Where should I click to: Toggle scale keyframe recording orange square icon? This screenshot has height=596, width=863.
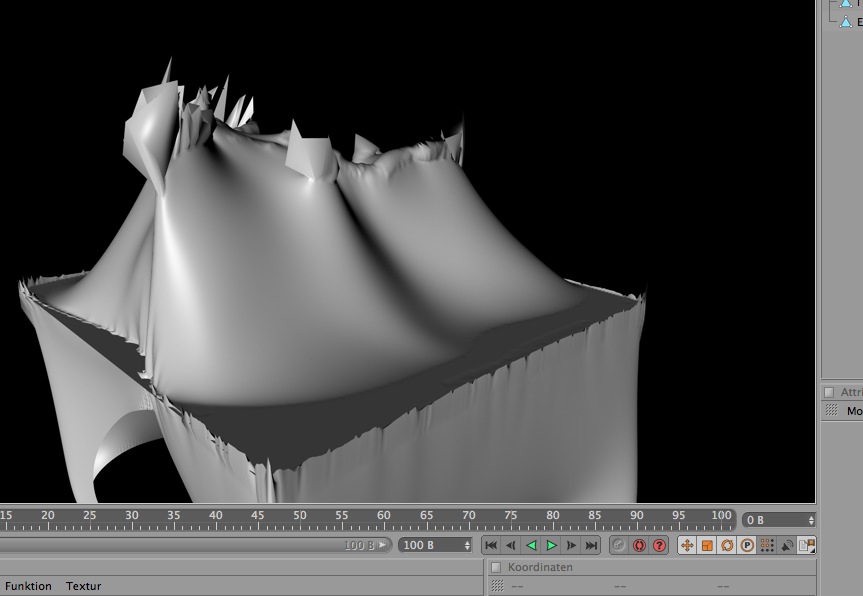(707, 545)
